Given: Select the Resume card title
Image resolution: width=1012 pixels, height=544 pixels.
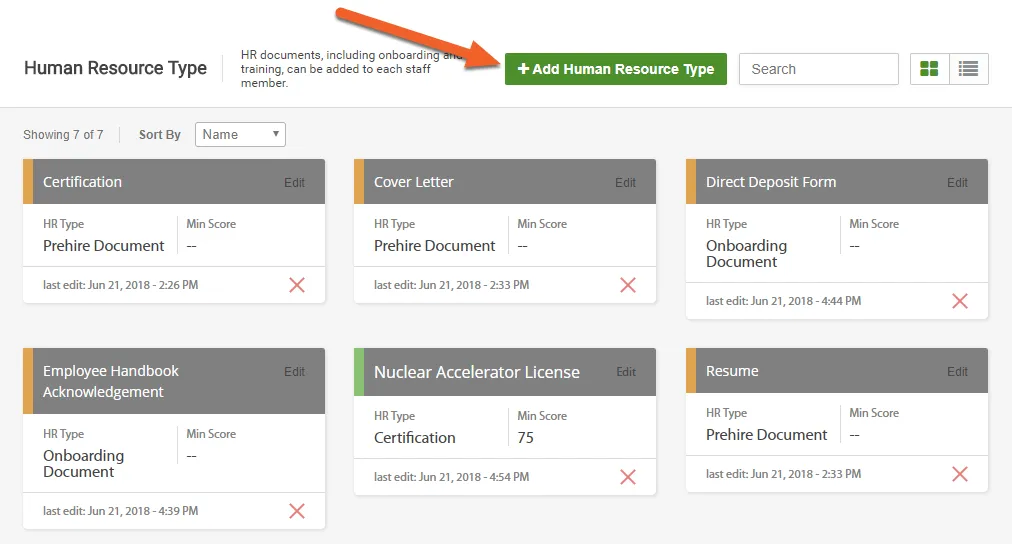Looking at the screenshot, I should click(x=732, y=371).
